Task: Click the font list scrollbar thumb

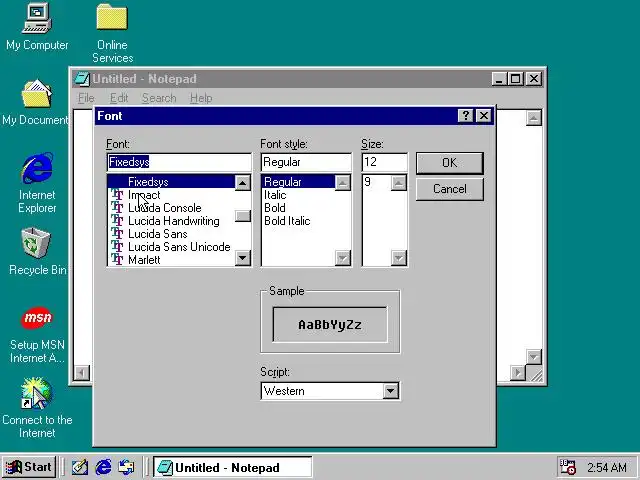Action: coord(243,216)
